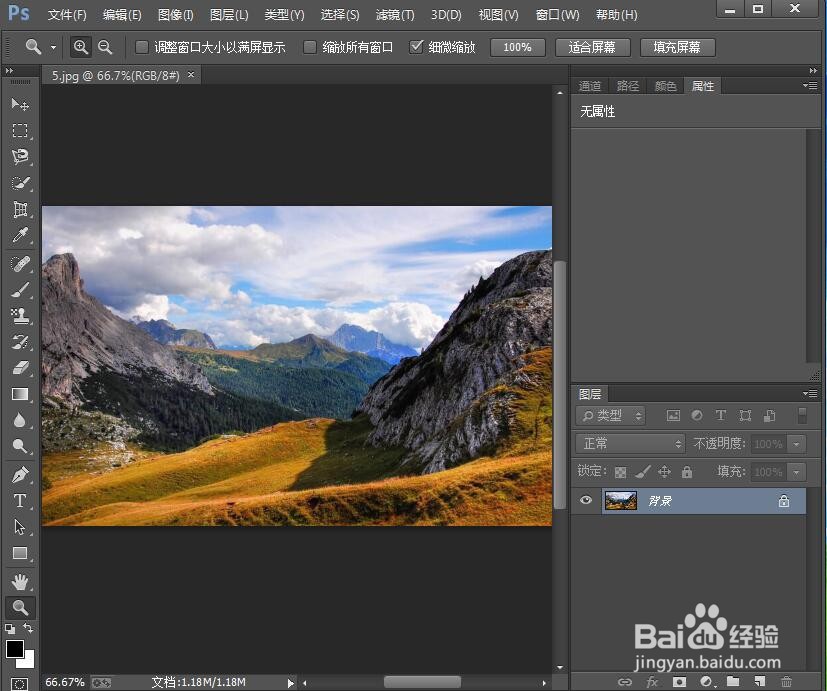
Task: Click the delete layer trash icon
Action: point(786,682)
